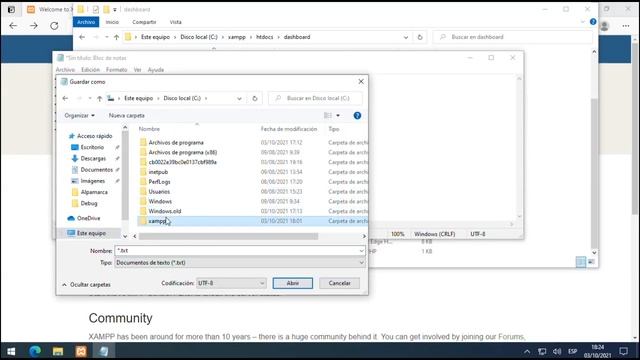
Task: Open Vista tab in File Explorer window
Action: click(x=176, y=22)
